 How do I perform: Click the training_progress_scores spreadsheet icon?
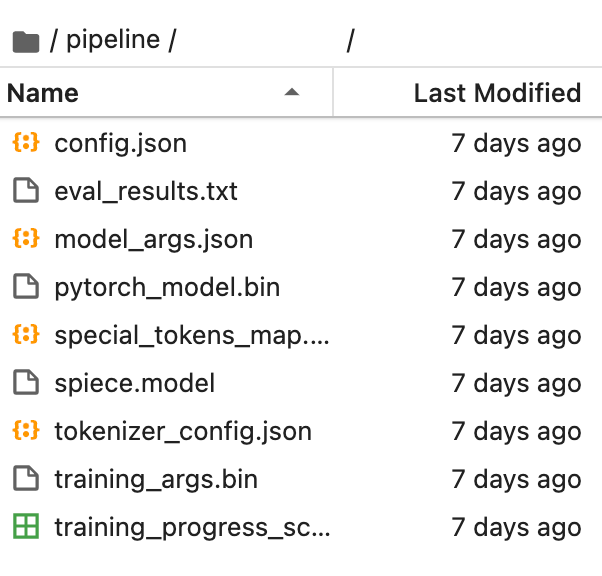click(26, 526)
